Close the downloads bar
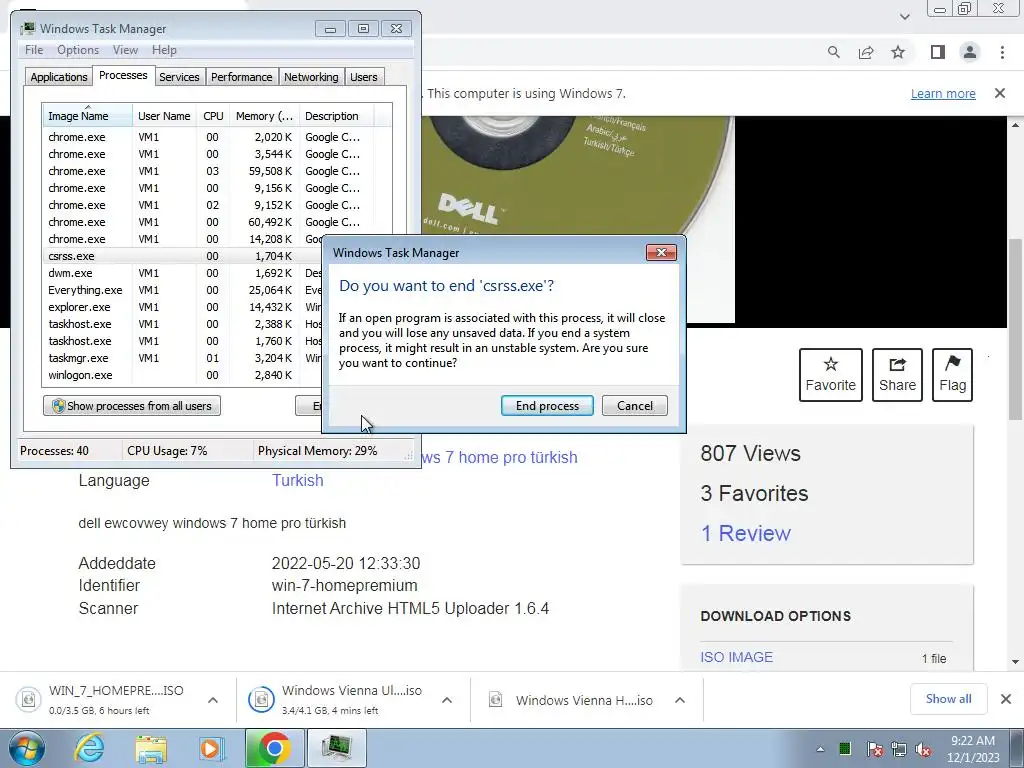The image size is (1024, 768). pos(1006,699)
